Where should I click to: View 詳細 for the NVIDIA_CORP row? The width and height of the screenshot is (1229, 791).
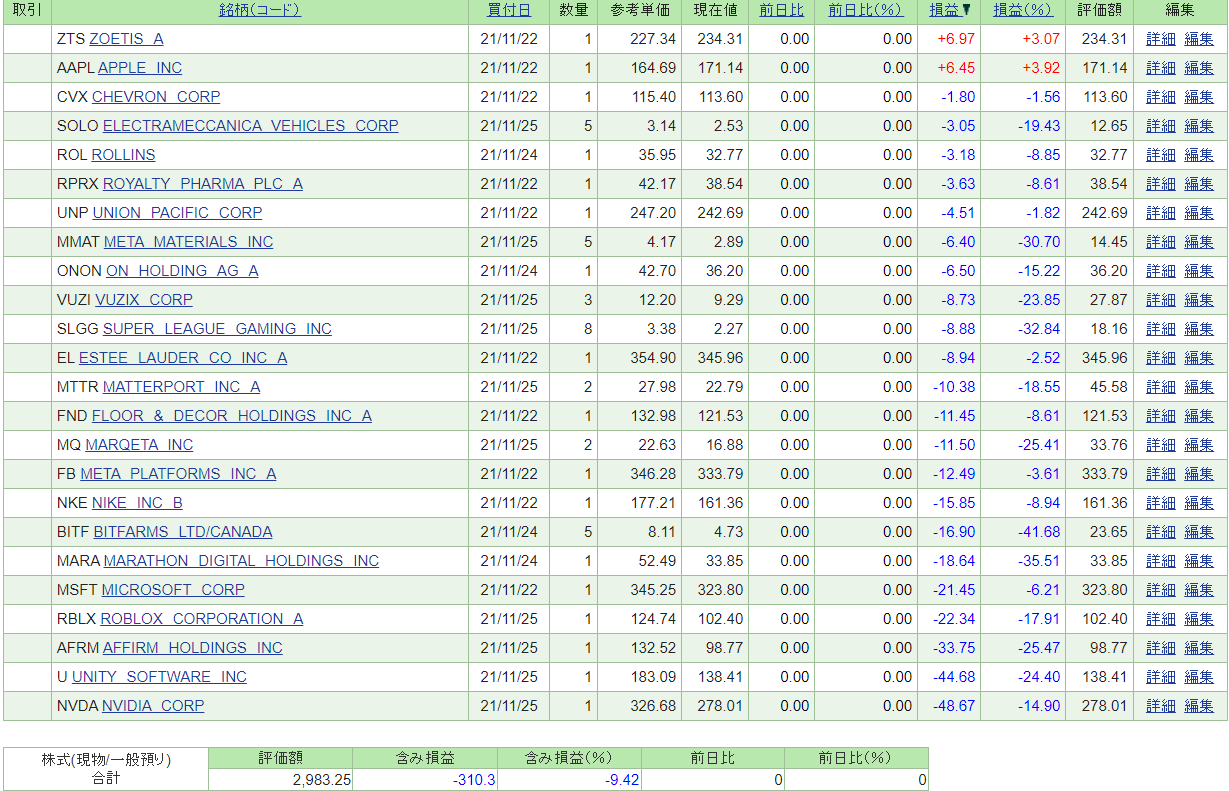[1161, 706]
